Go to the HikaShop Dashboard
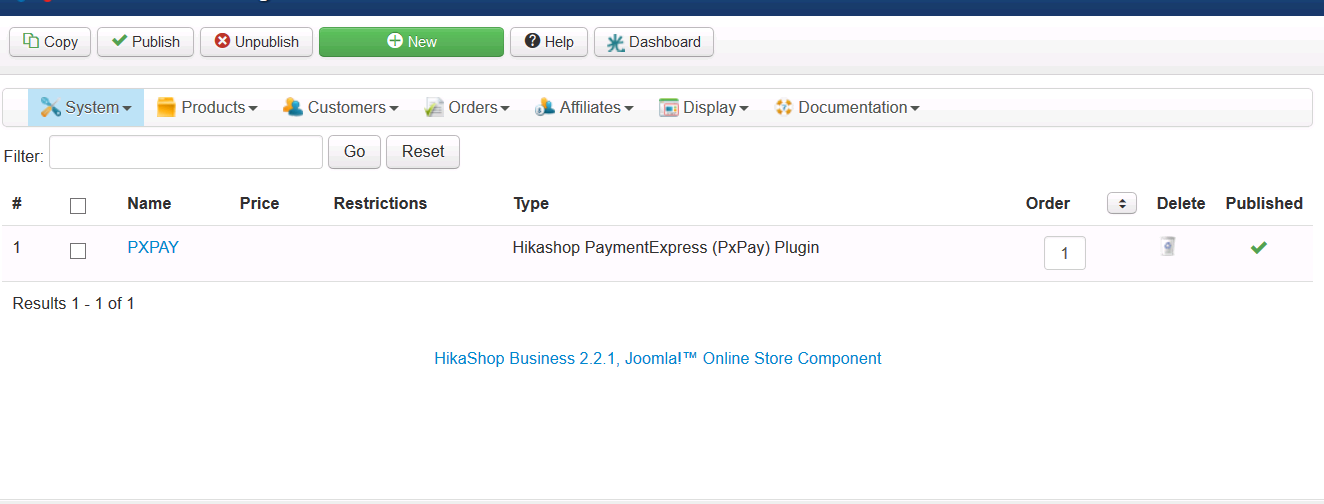1324x504 pixels. [654, 42]
